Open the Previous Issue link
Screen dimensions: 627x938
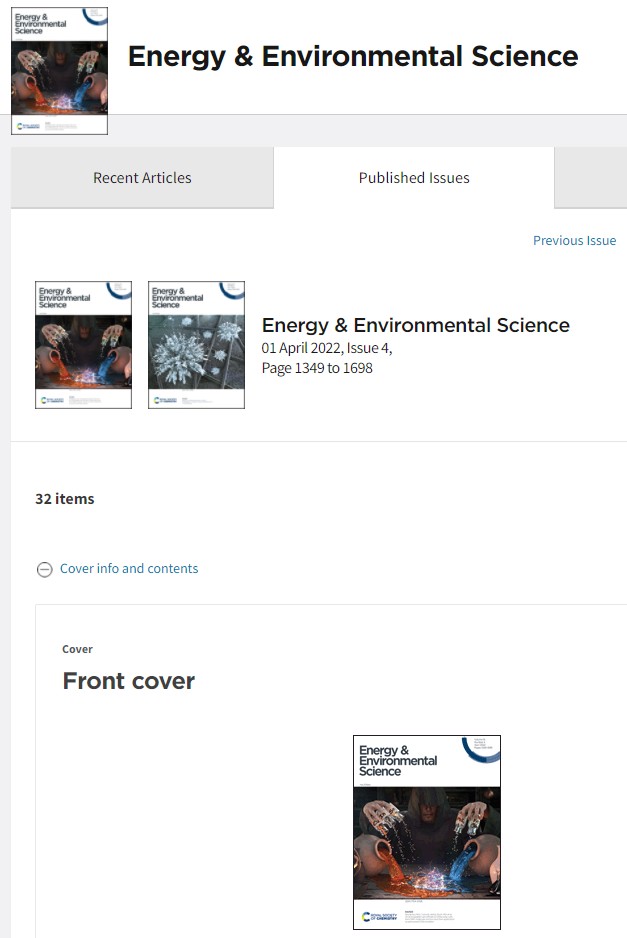574,240
